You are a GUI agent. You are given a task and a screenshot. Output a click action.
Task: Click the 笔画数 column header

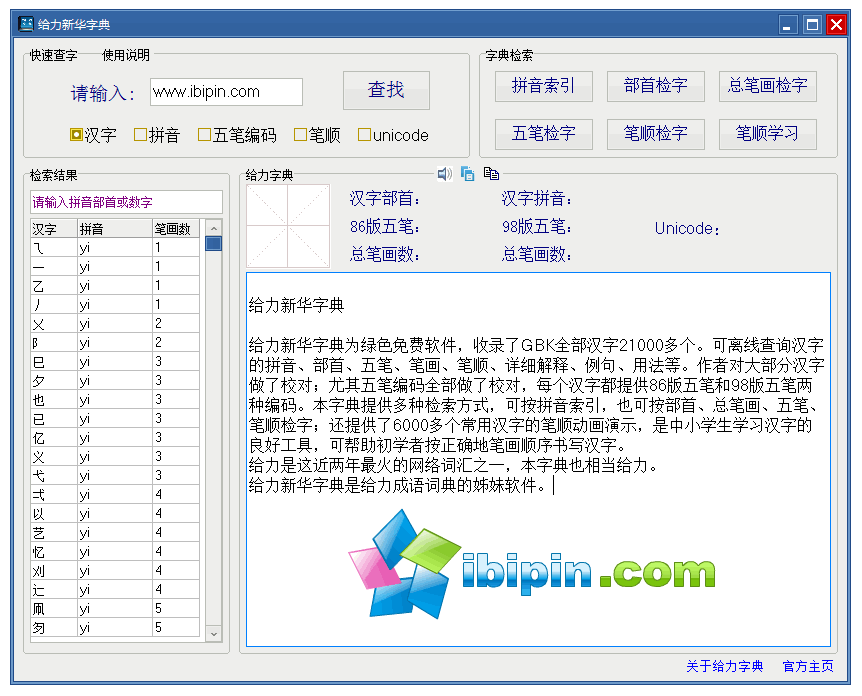(175, 228)
